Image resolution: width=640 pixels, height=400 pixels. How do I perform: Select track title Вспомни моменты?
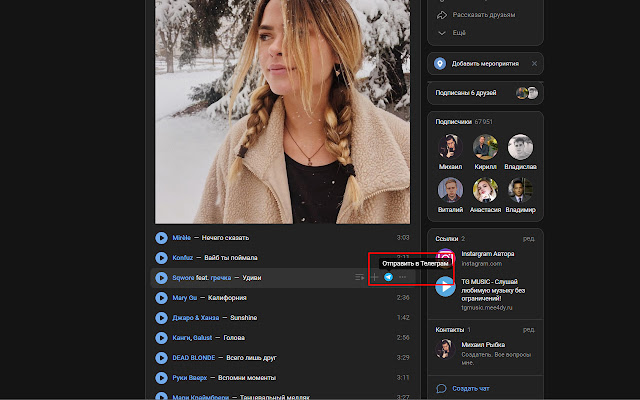click(x=247, y=378)
